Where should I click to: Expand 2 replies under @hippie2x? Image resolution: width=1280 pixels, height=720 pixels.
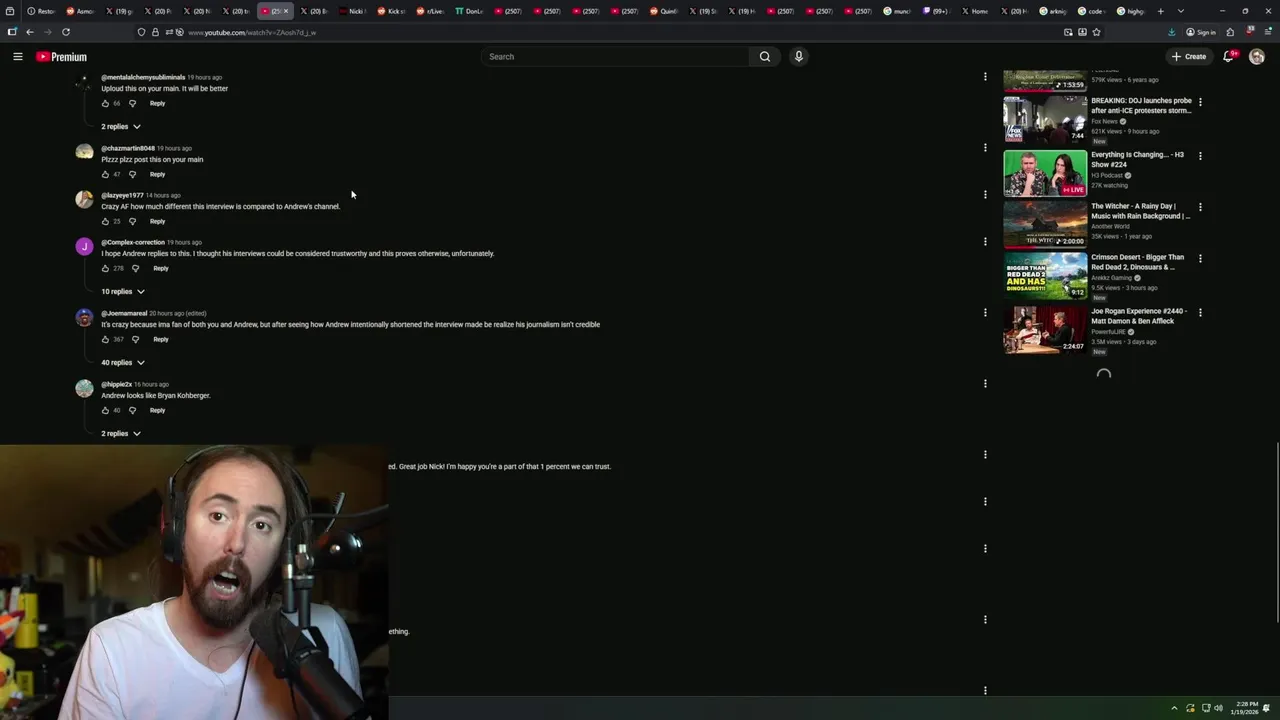tap(121, 434)
